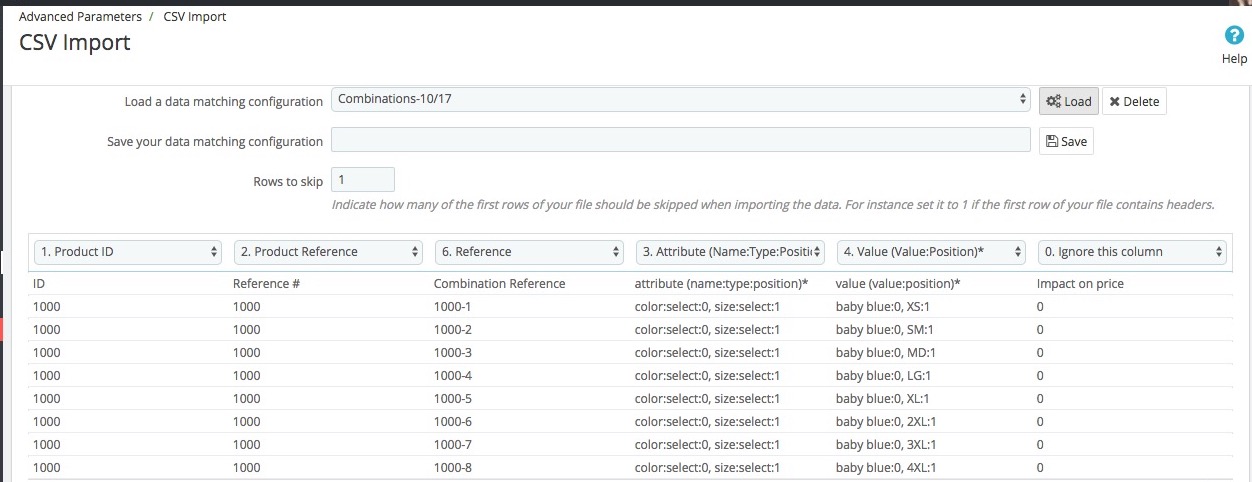Click the Load configuration button
The width and height of the screenshot is (1252, 482).
pyautogui.click(x=1068, y=101)
